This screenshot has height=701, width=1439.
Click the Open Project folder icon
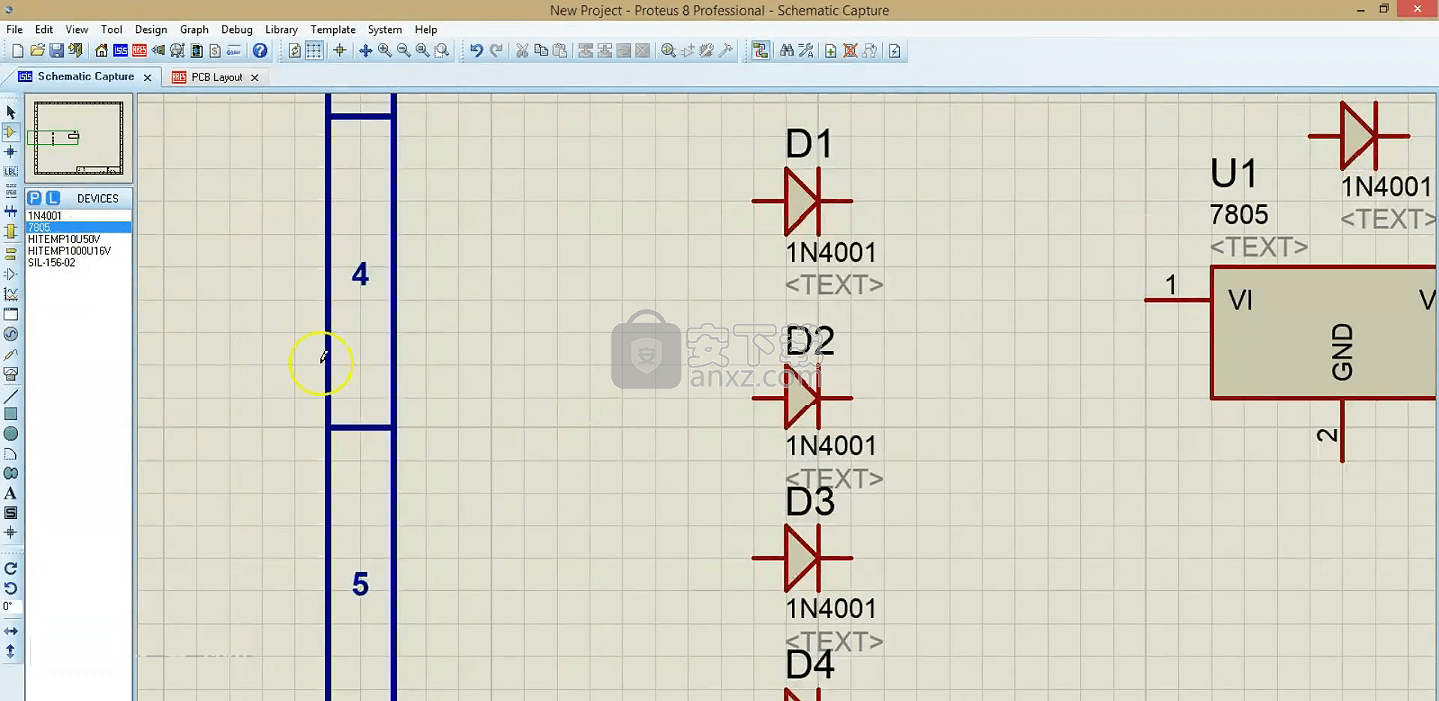[x=37, y=51]
